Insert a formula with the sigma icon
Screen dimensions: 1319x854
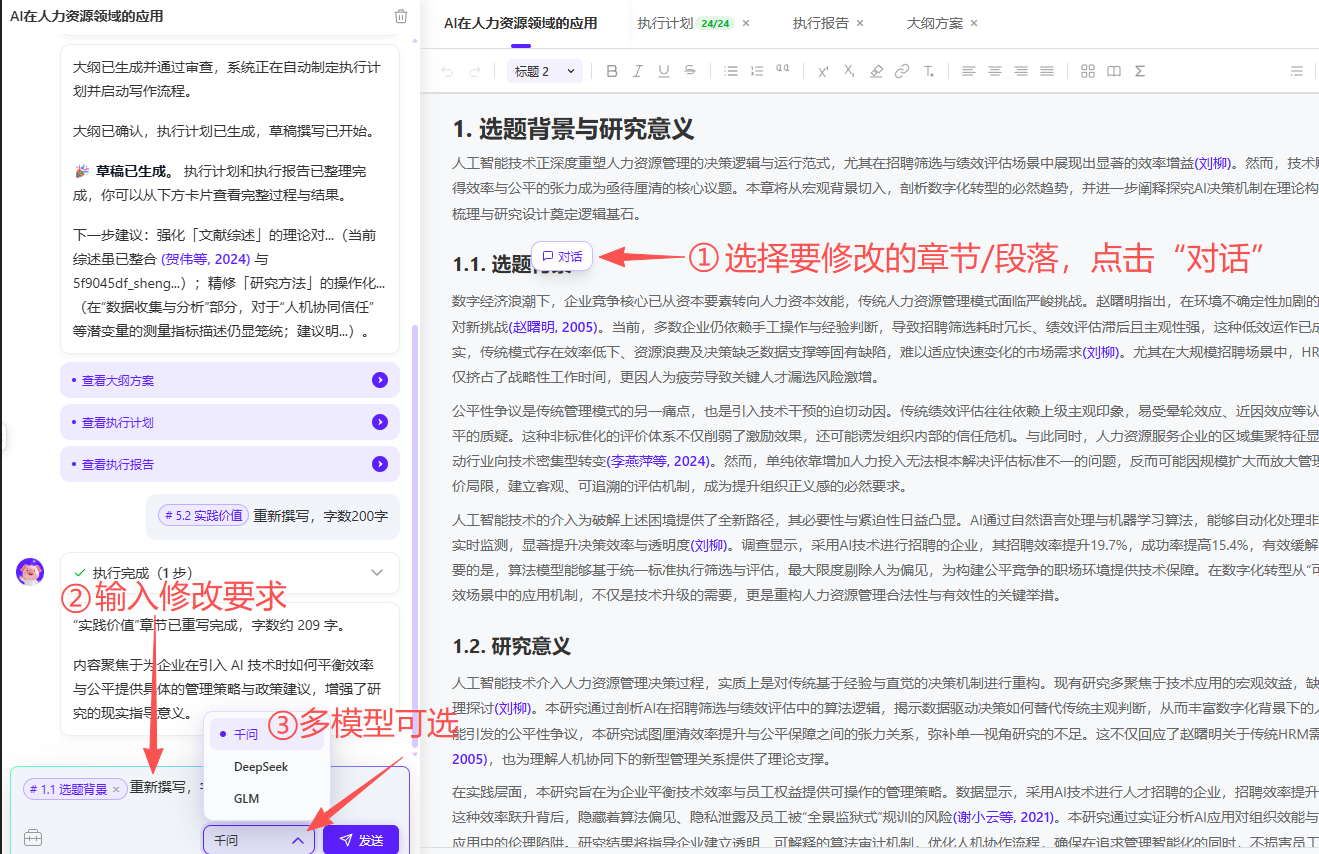pyautogui.click(x=1140, y=71)
